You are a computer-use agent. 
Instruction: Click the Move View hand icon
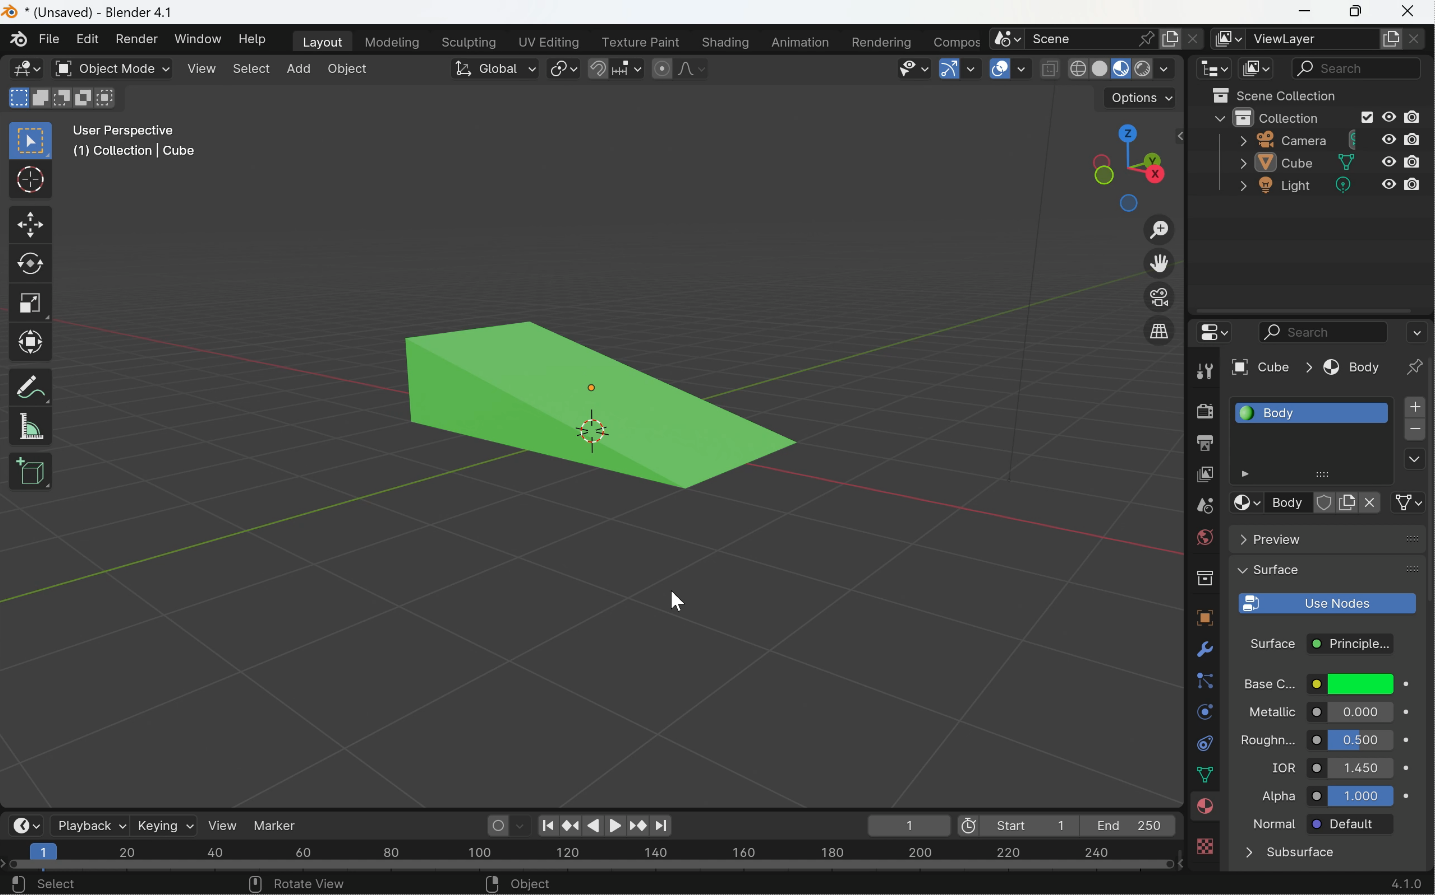click(1160, 264)
